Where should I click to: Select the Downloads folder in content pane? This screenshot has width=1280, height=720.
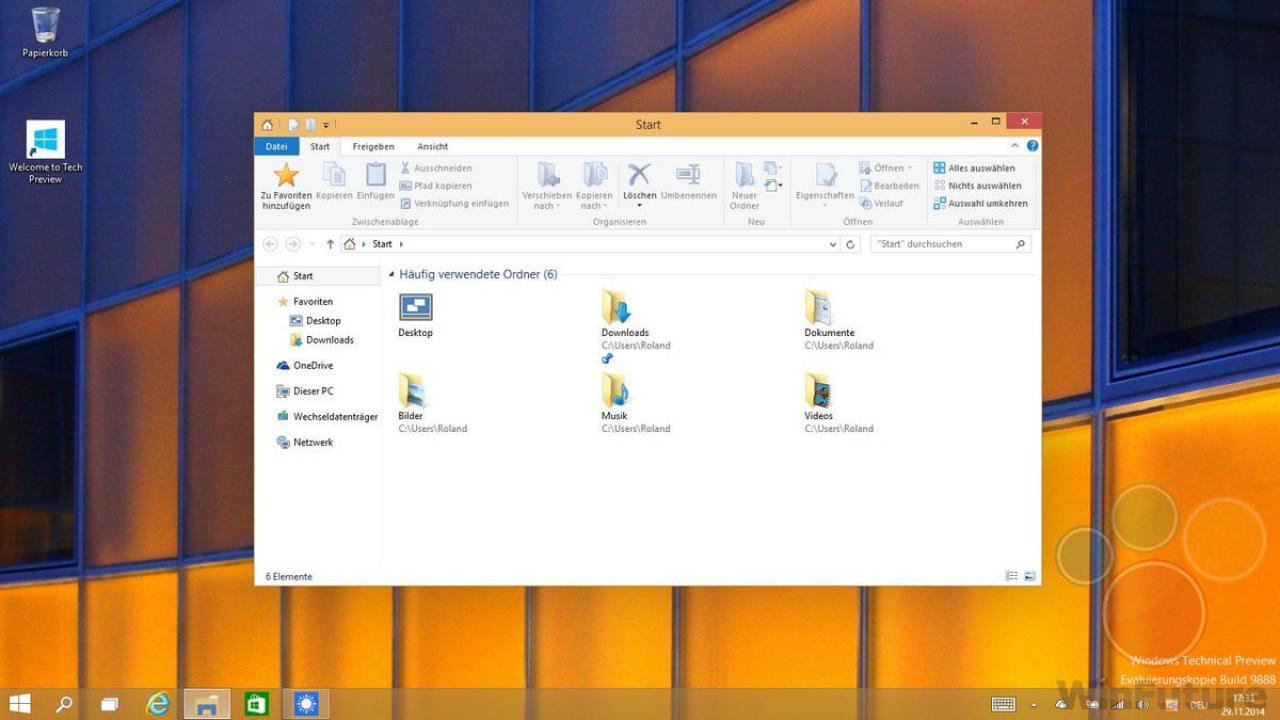(616, 307)
